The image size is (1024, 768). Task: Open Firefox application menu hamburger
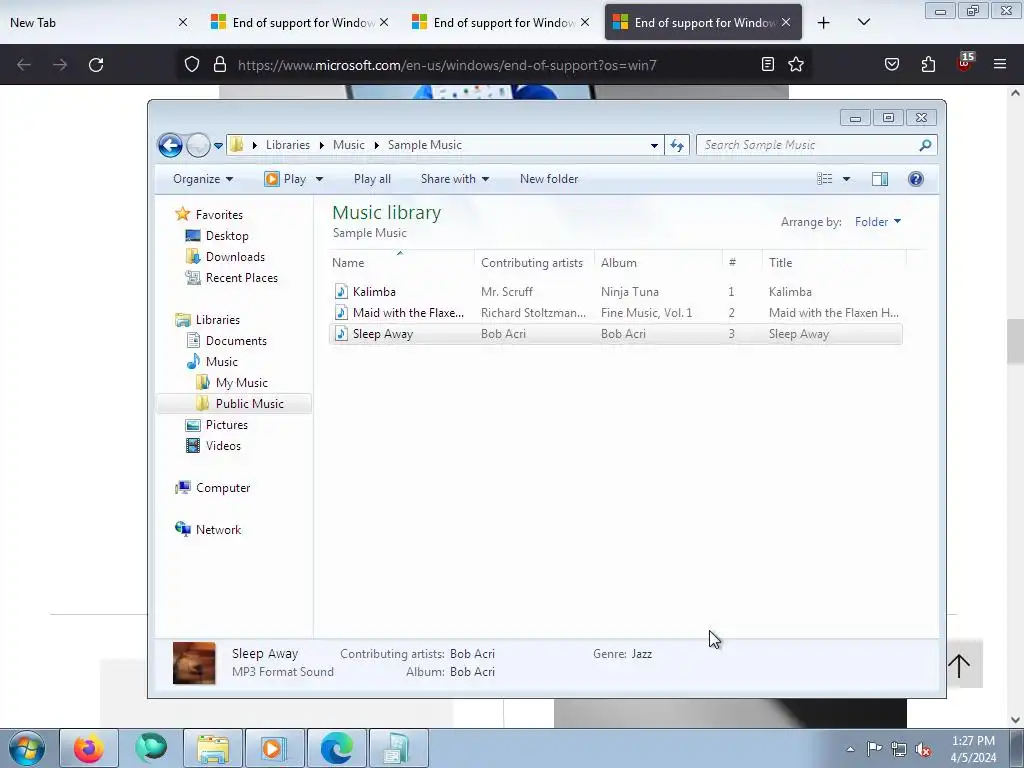(1000, 64)
